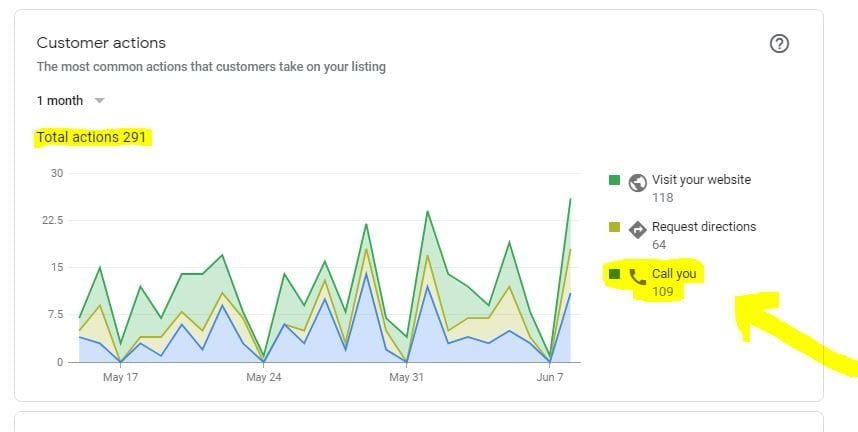Expand the time range dropdown arrow
The height and width of the screenshot is (432, 858).
(99, 101)
